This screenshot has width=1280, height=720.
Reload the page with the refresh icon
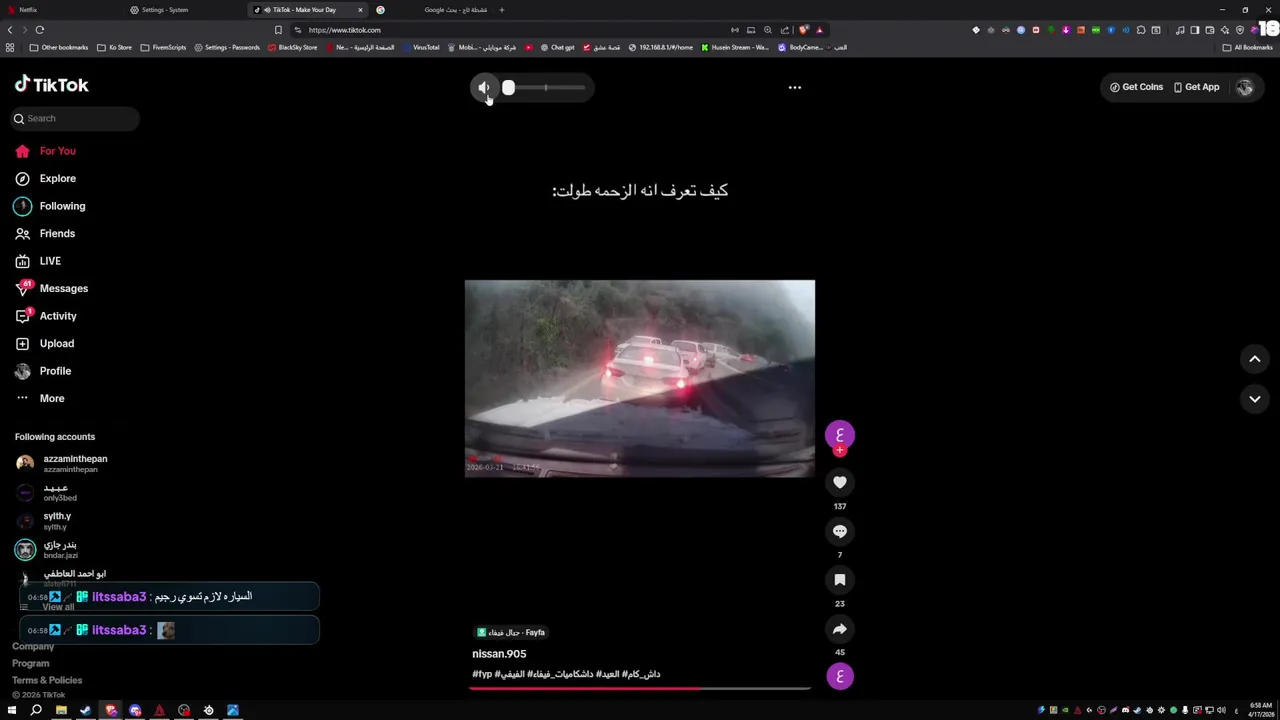point(40,30)
